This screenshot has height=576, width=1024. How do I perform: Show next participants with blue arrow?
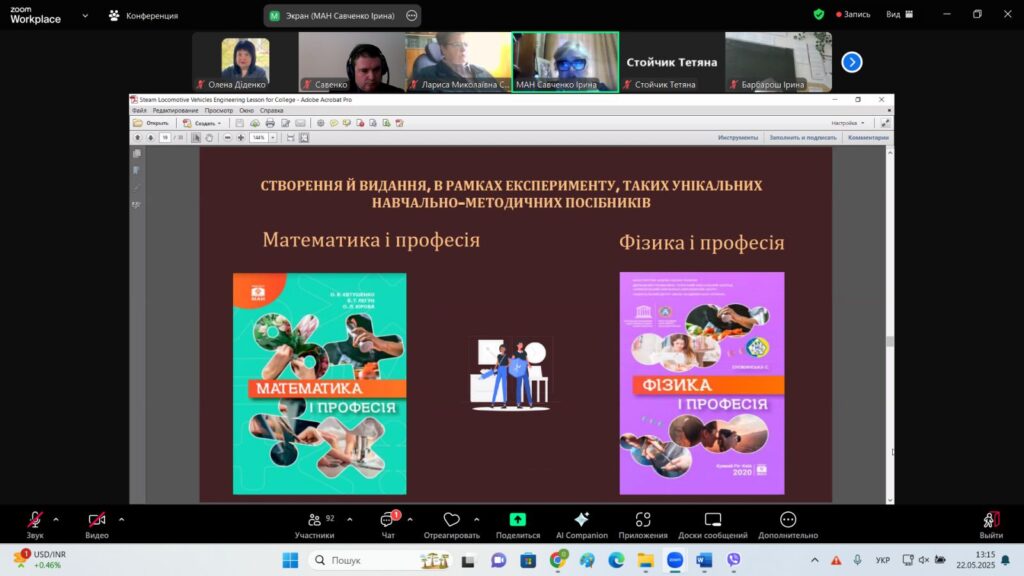[852, 62]
